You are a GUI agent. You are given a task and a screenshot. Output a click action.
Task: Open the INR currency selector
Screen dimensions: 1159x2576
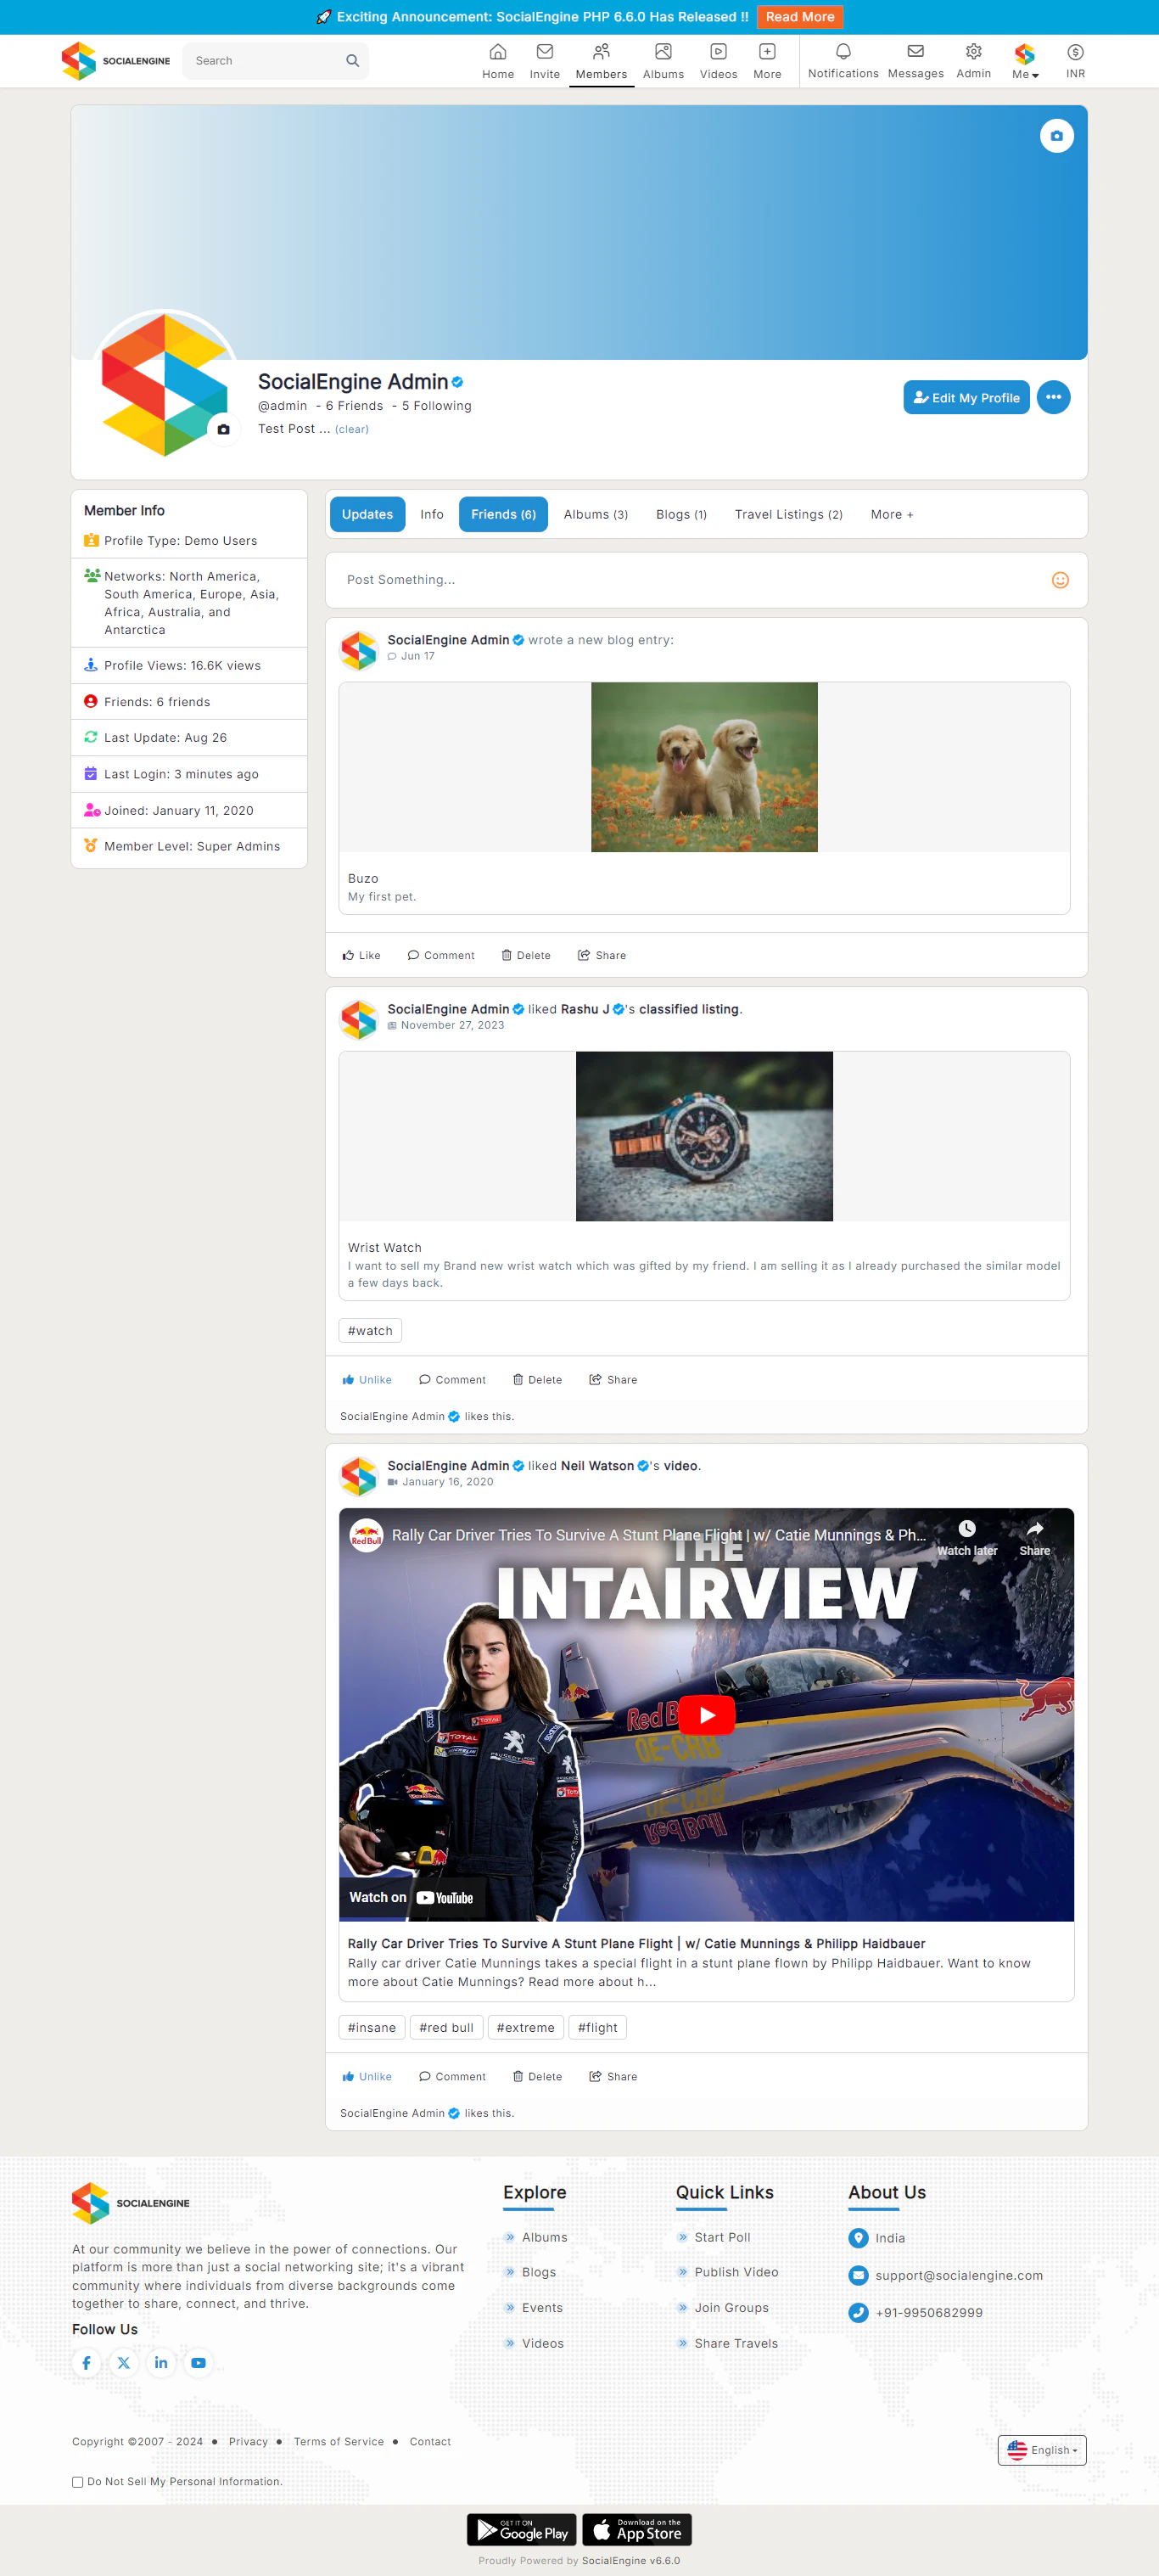click(x=1075, y=61)
